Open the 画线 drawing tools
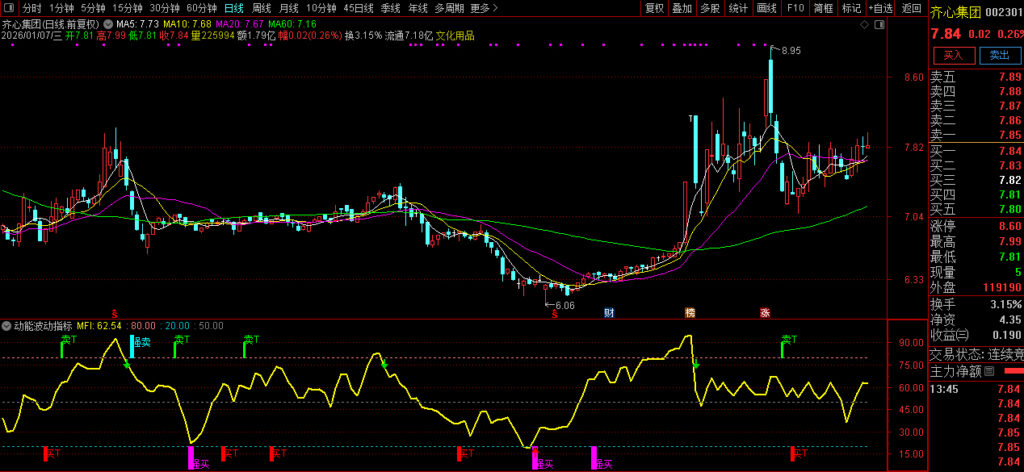Image resolution: width=1024 pixels, height=472 pixels. (767, 8)
